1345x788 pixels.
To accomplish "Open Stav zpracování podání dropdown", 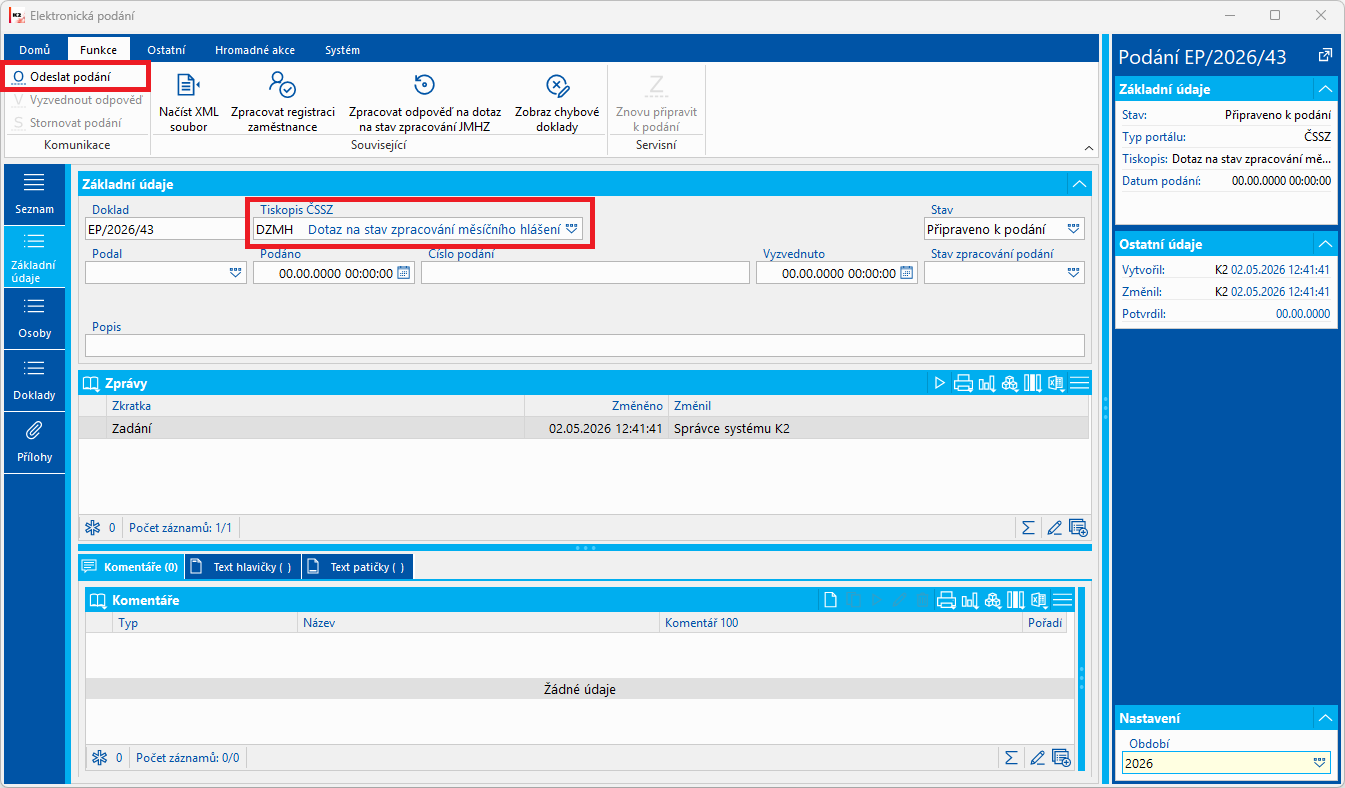I will tap(1074, 272).
